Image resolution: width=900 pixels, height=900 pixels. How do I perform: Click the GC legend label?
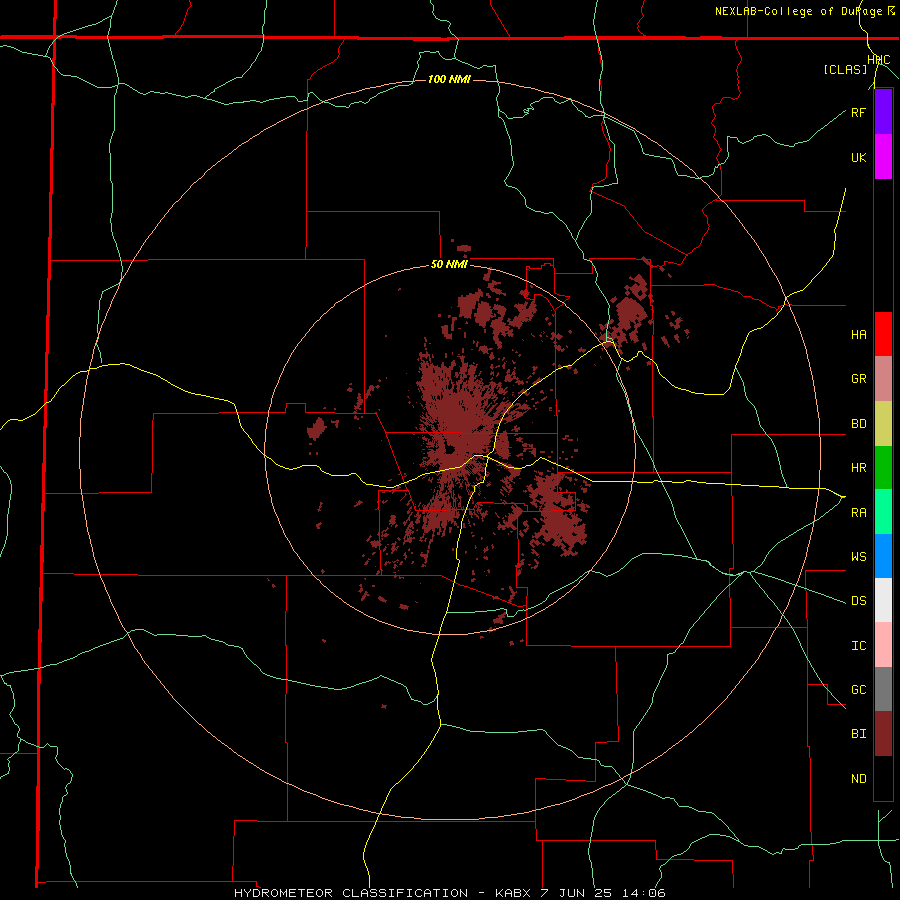(858, 689)
